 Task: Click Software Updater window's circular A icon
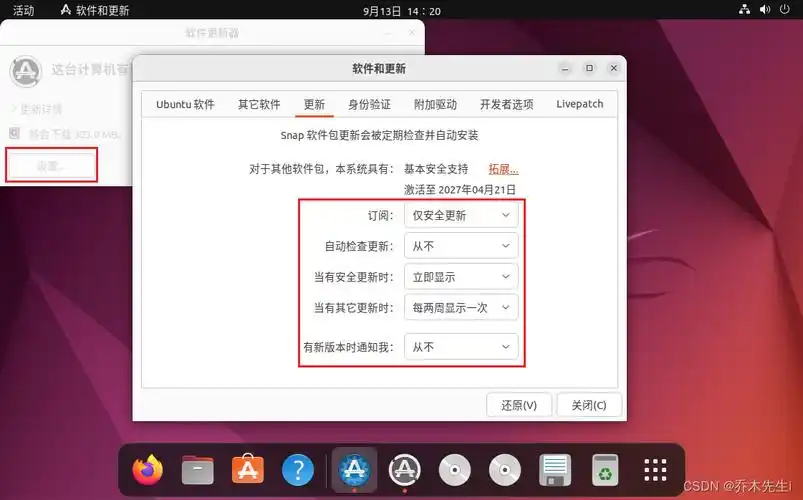(x=26, y=71)
